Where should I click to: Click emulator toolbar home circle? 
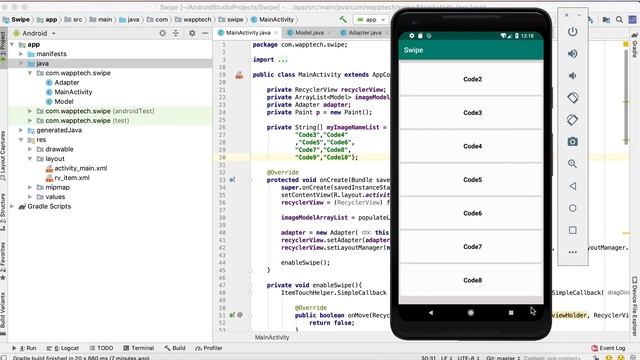coord(572,208)
